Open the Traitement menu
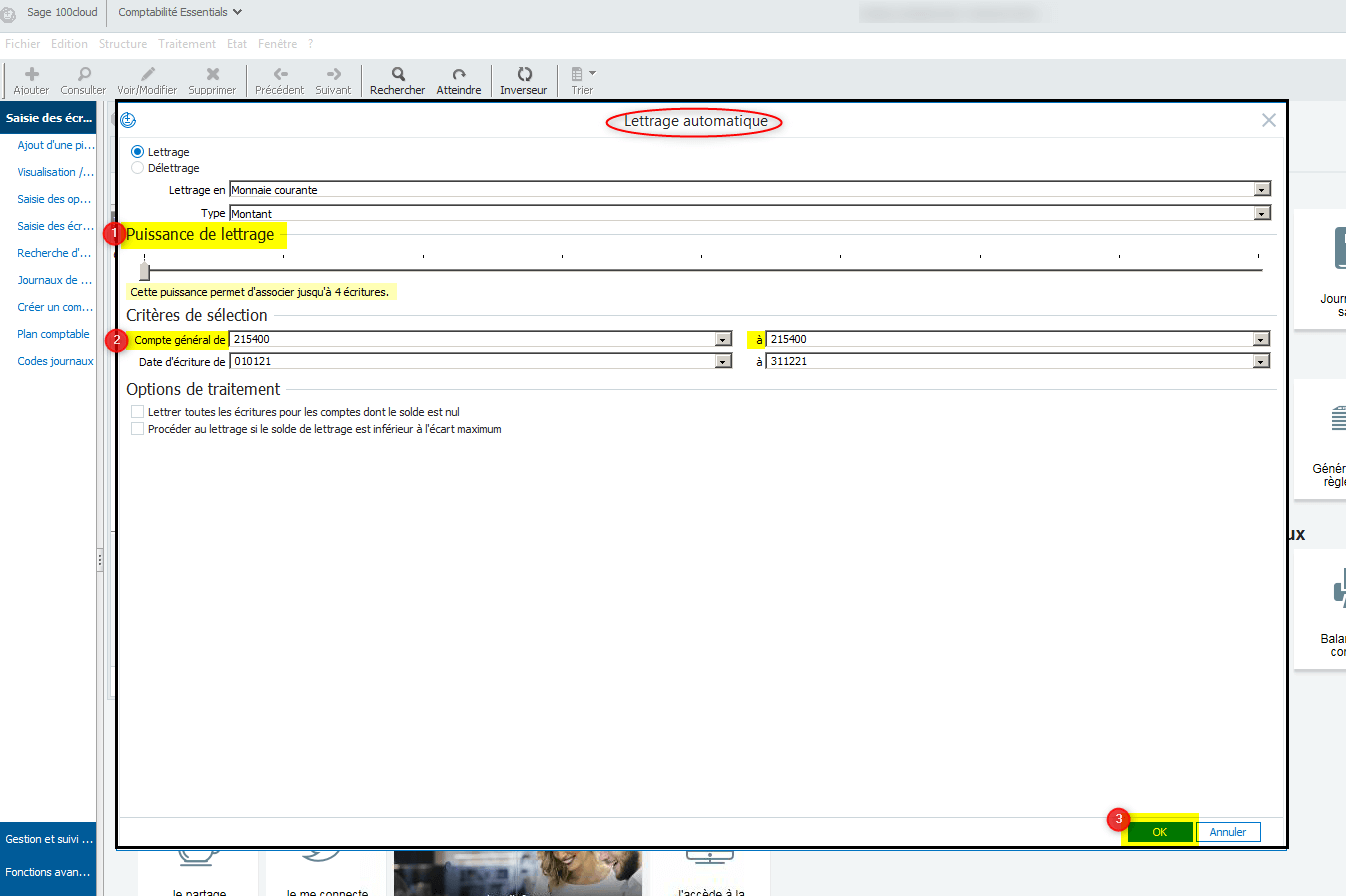Image resolution: width=1346 pixels, height=896 pixels. coord(187,44)
